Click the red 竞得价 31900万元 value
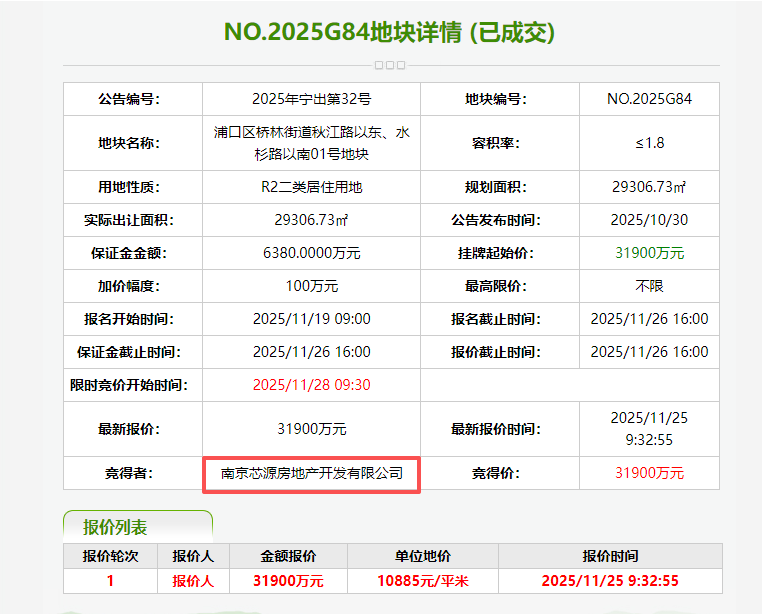The width and height of the screenshot is (762, 614). [649, 473]
